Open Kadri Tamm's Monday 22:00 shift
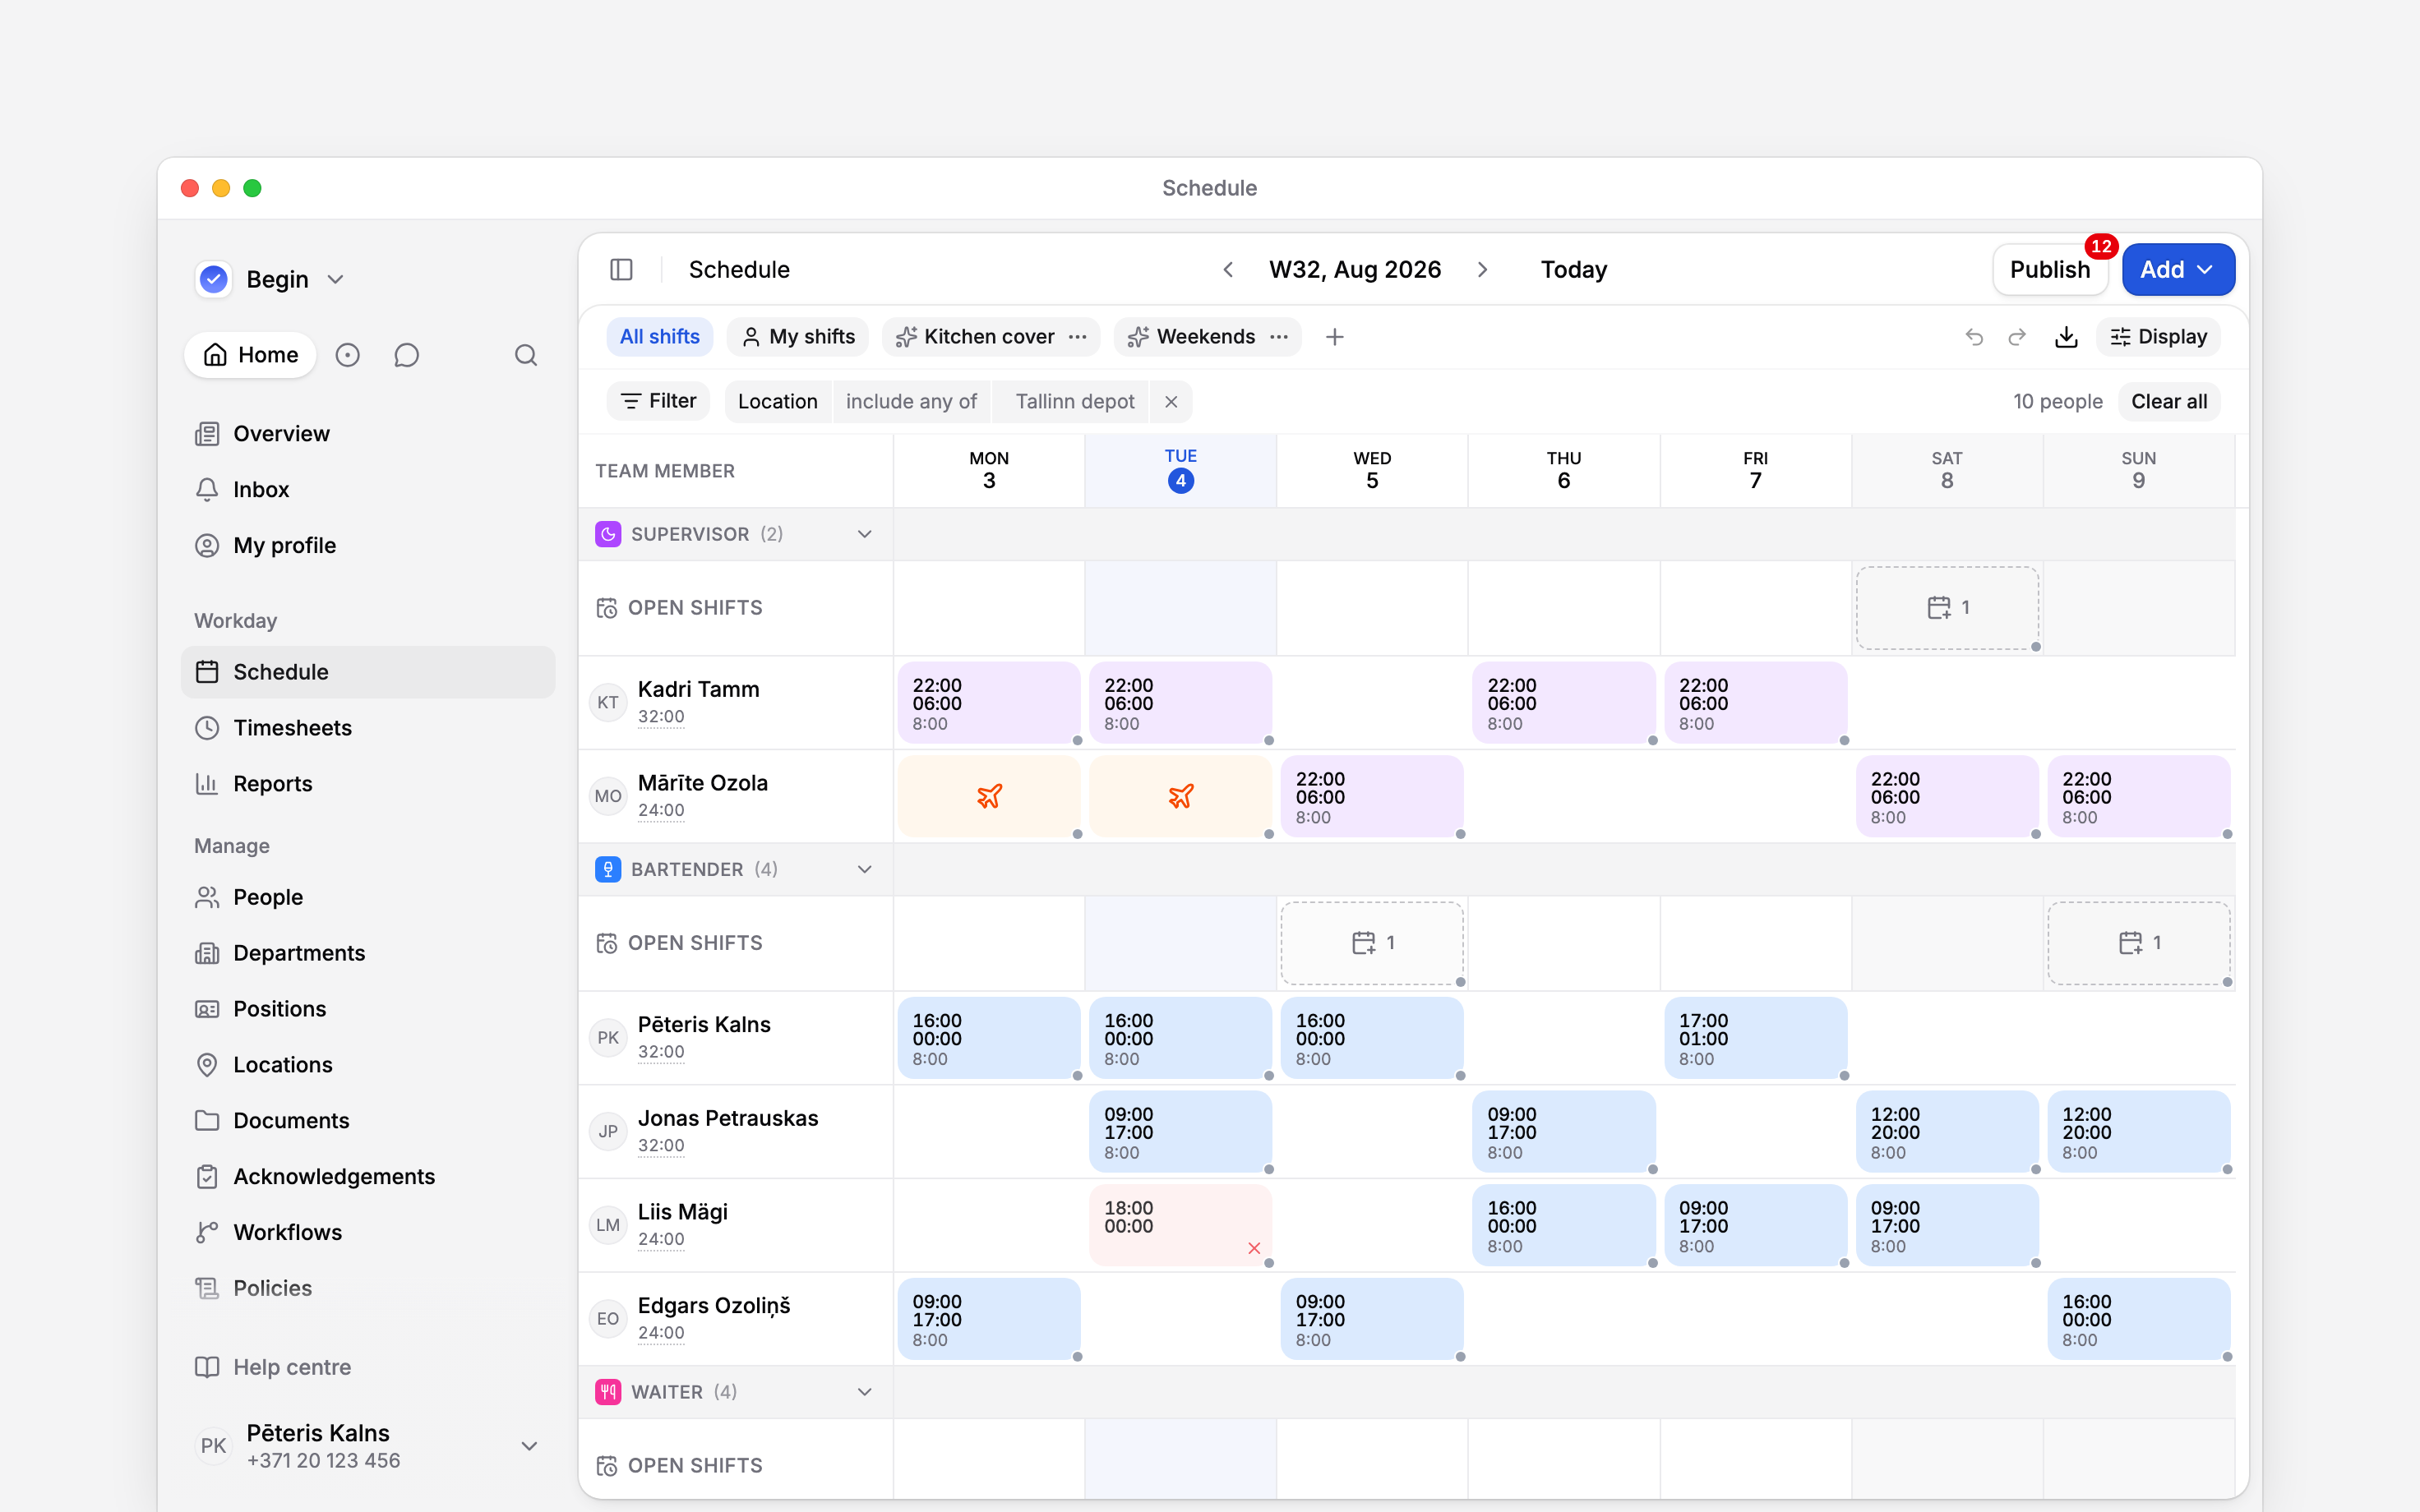The width and height of the screenshot is (2420, 1512). pyautogui.click(x=989, y=703)
